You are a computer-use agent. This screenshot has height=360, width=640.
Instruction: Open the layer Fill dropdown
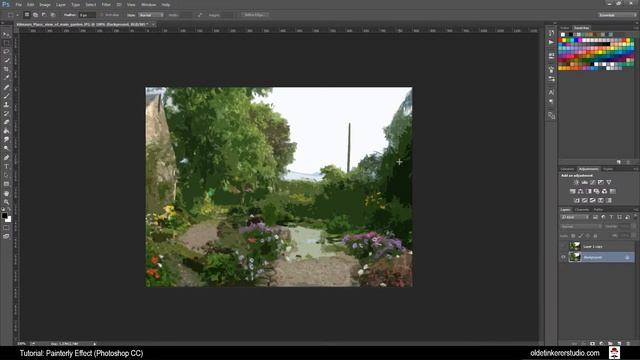coord(633,236)
